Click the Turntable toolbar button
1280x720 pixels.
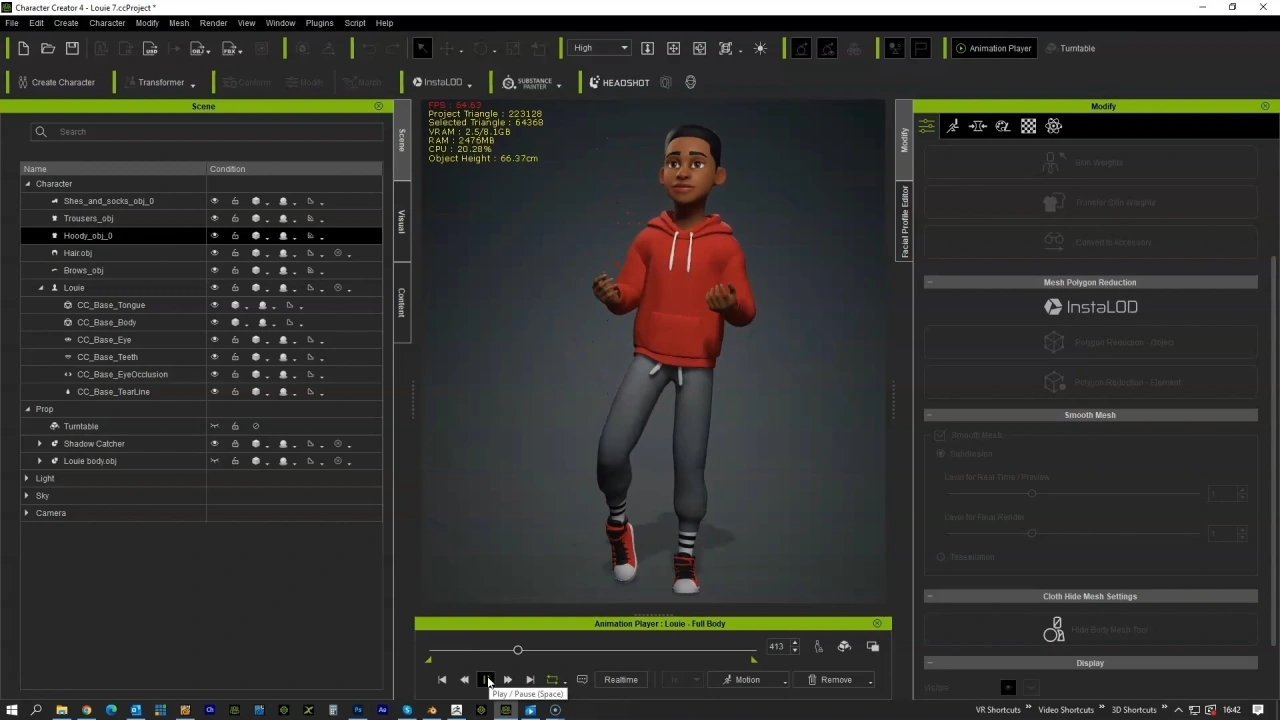[x=1070, y=48]
